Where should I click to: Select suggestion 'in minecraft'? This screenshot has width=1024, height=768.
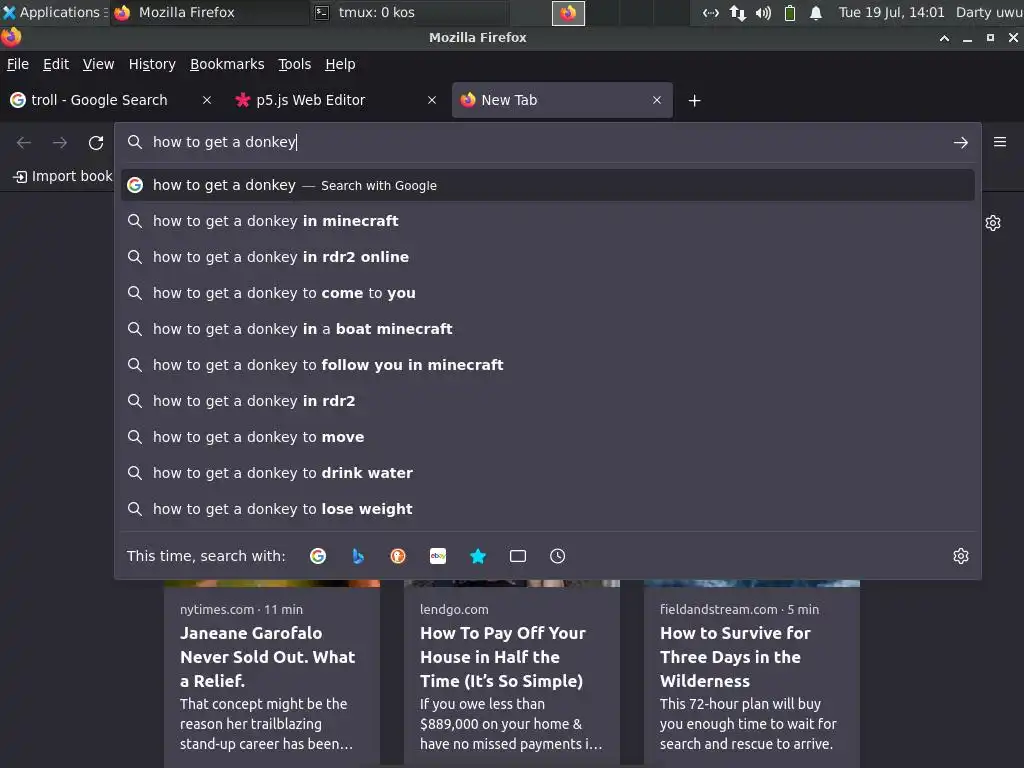pos(547,221)
